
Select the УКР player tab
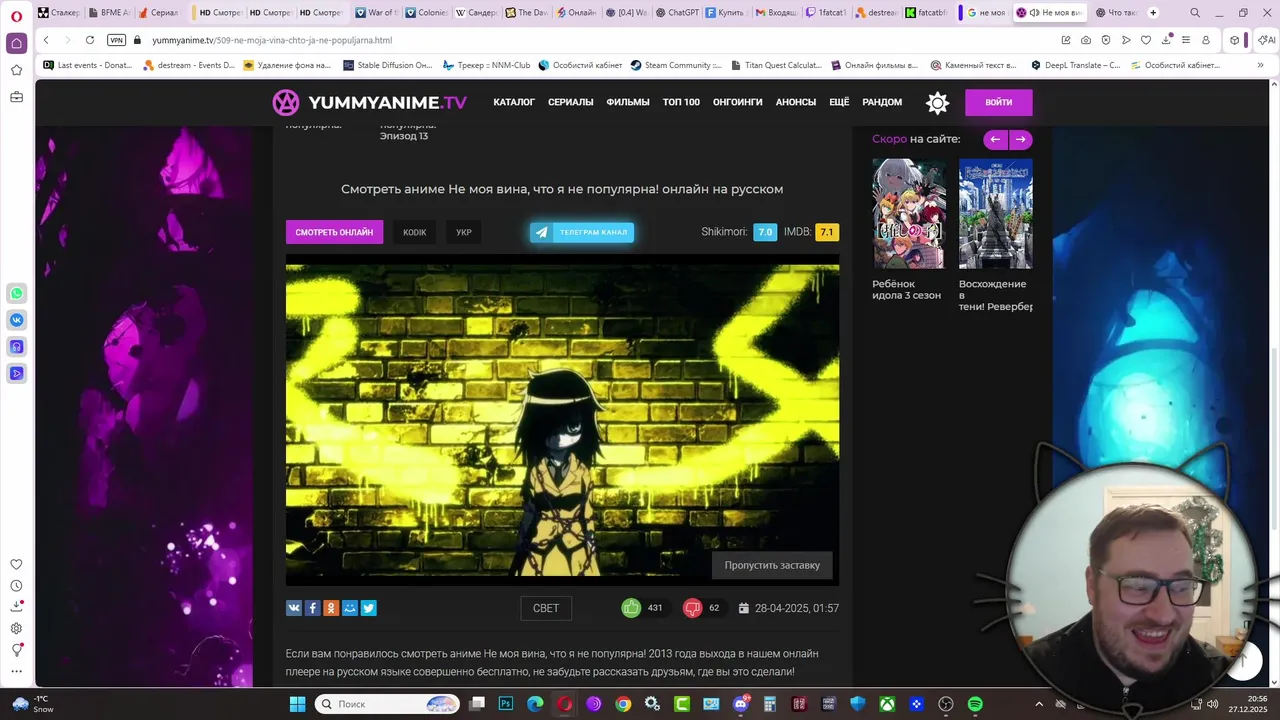[464, 232]
